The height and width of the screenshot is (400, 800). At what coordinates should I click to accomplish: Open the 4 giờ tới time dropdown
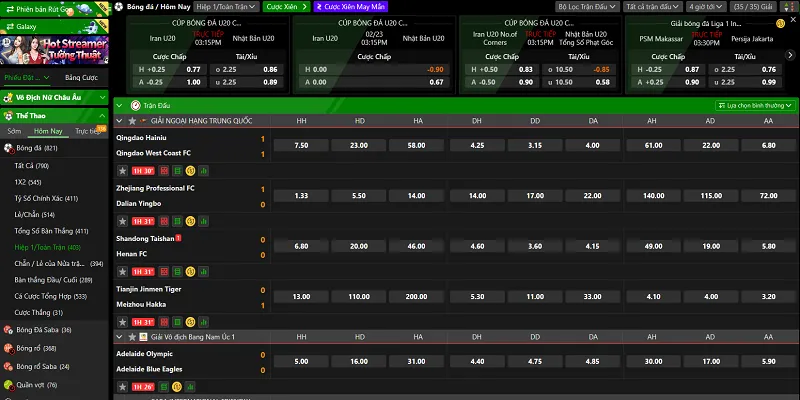point(706,7)
